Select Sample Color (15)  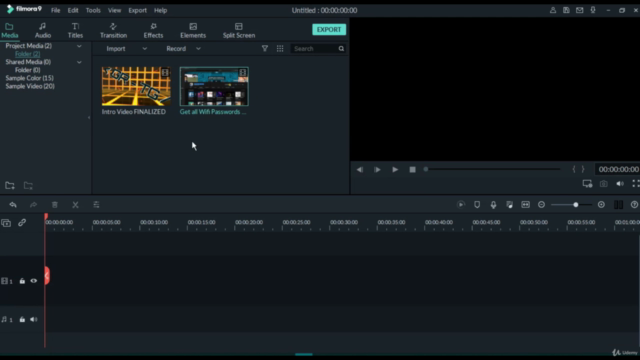(x=29, y=78)
